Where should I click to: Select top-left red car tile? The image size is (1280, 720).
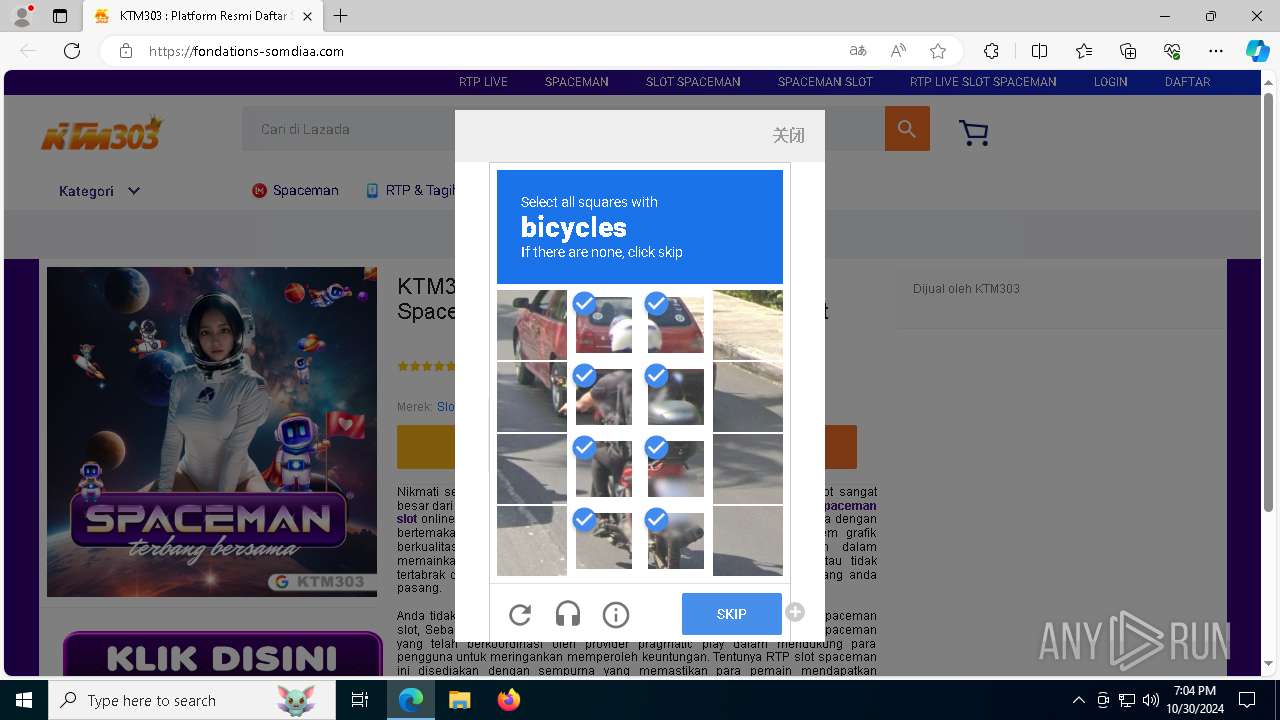point(532,325)
